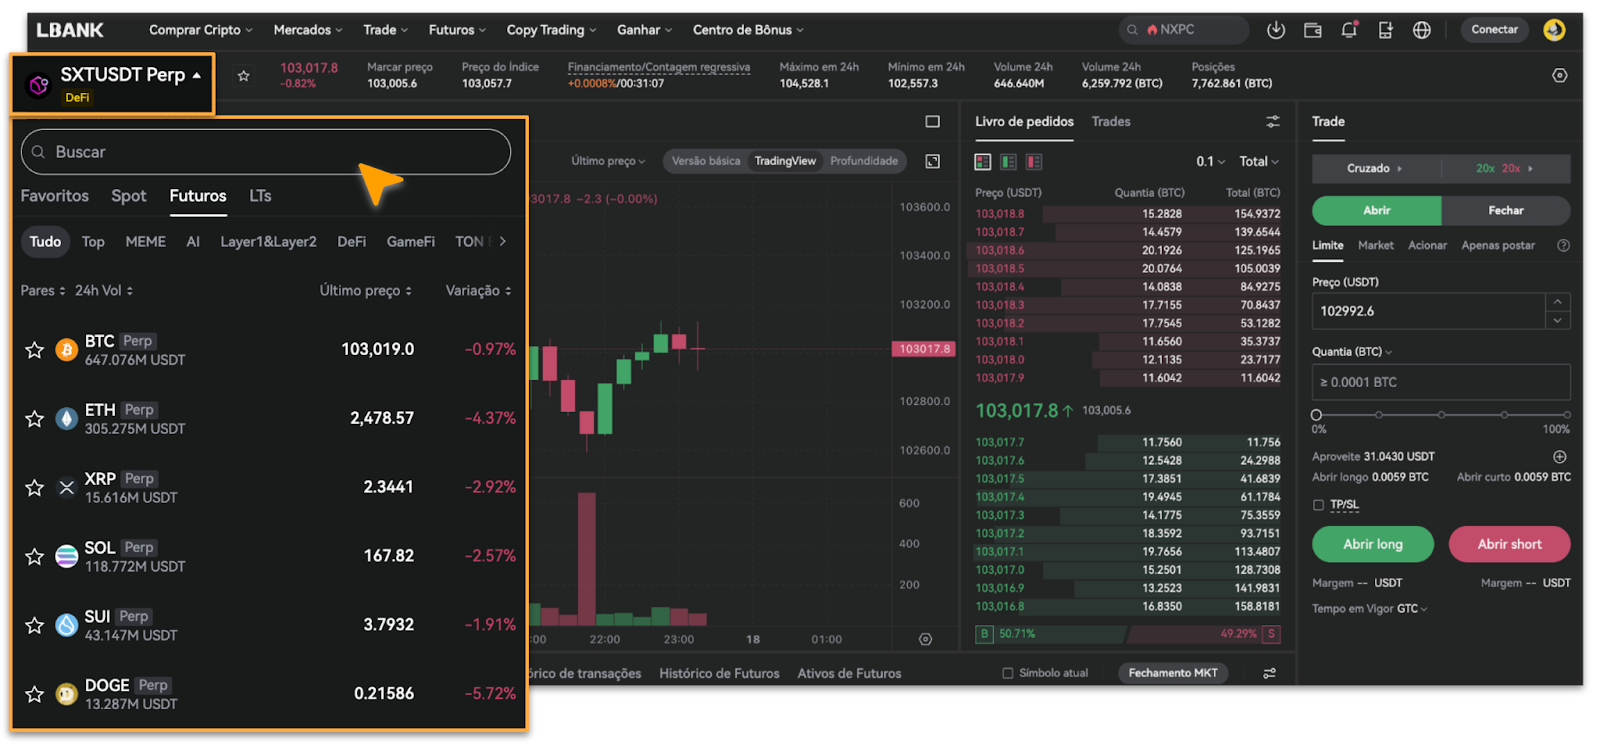Click the download app icon in header
The height and width of the screenshot is (745, 1600).
coord(1275,30)
